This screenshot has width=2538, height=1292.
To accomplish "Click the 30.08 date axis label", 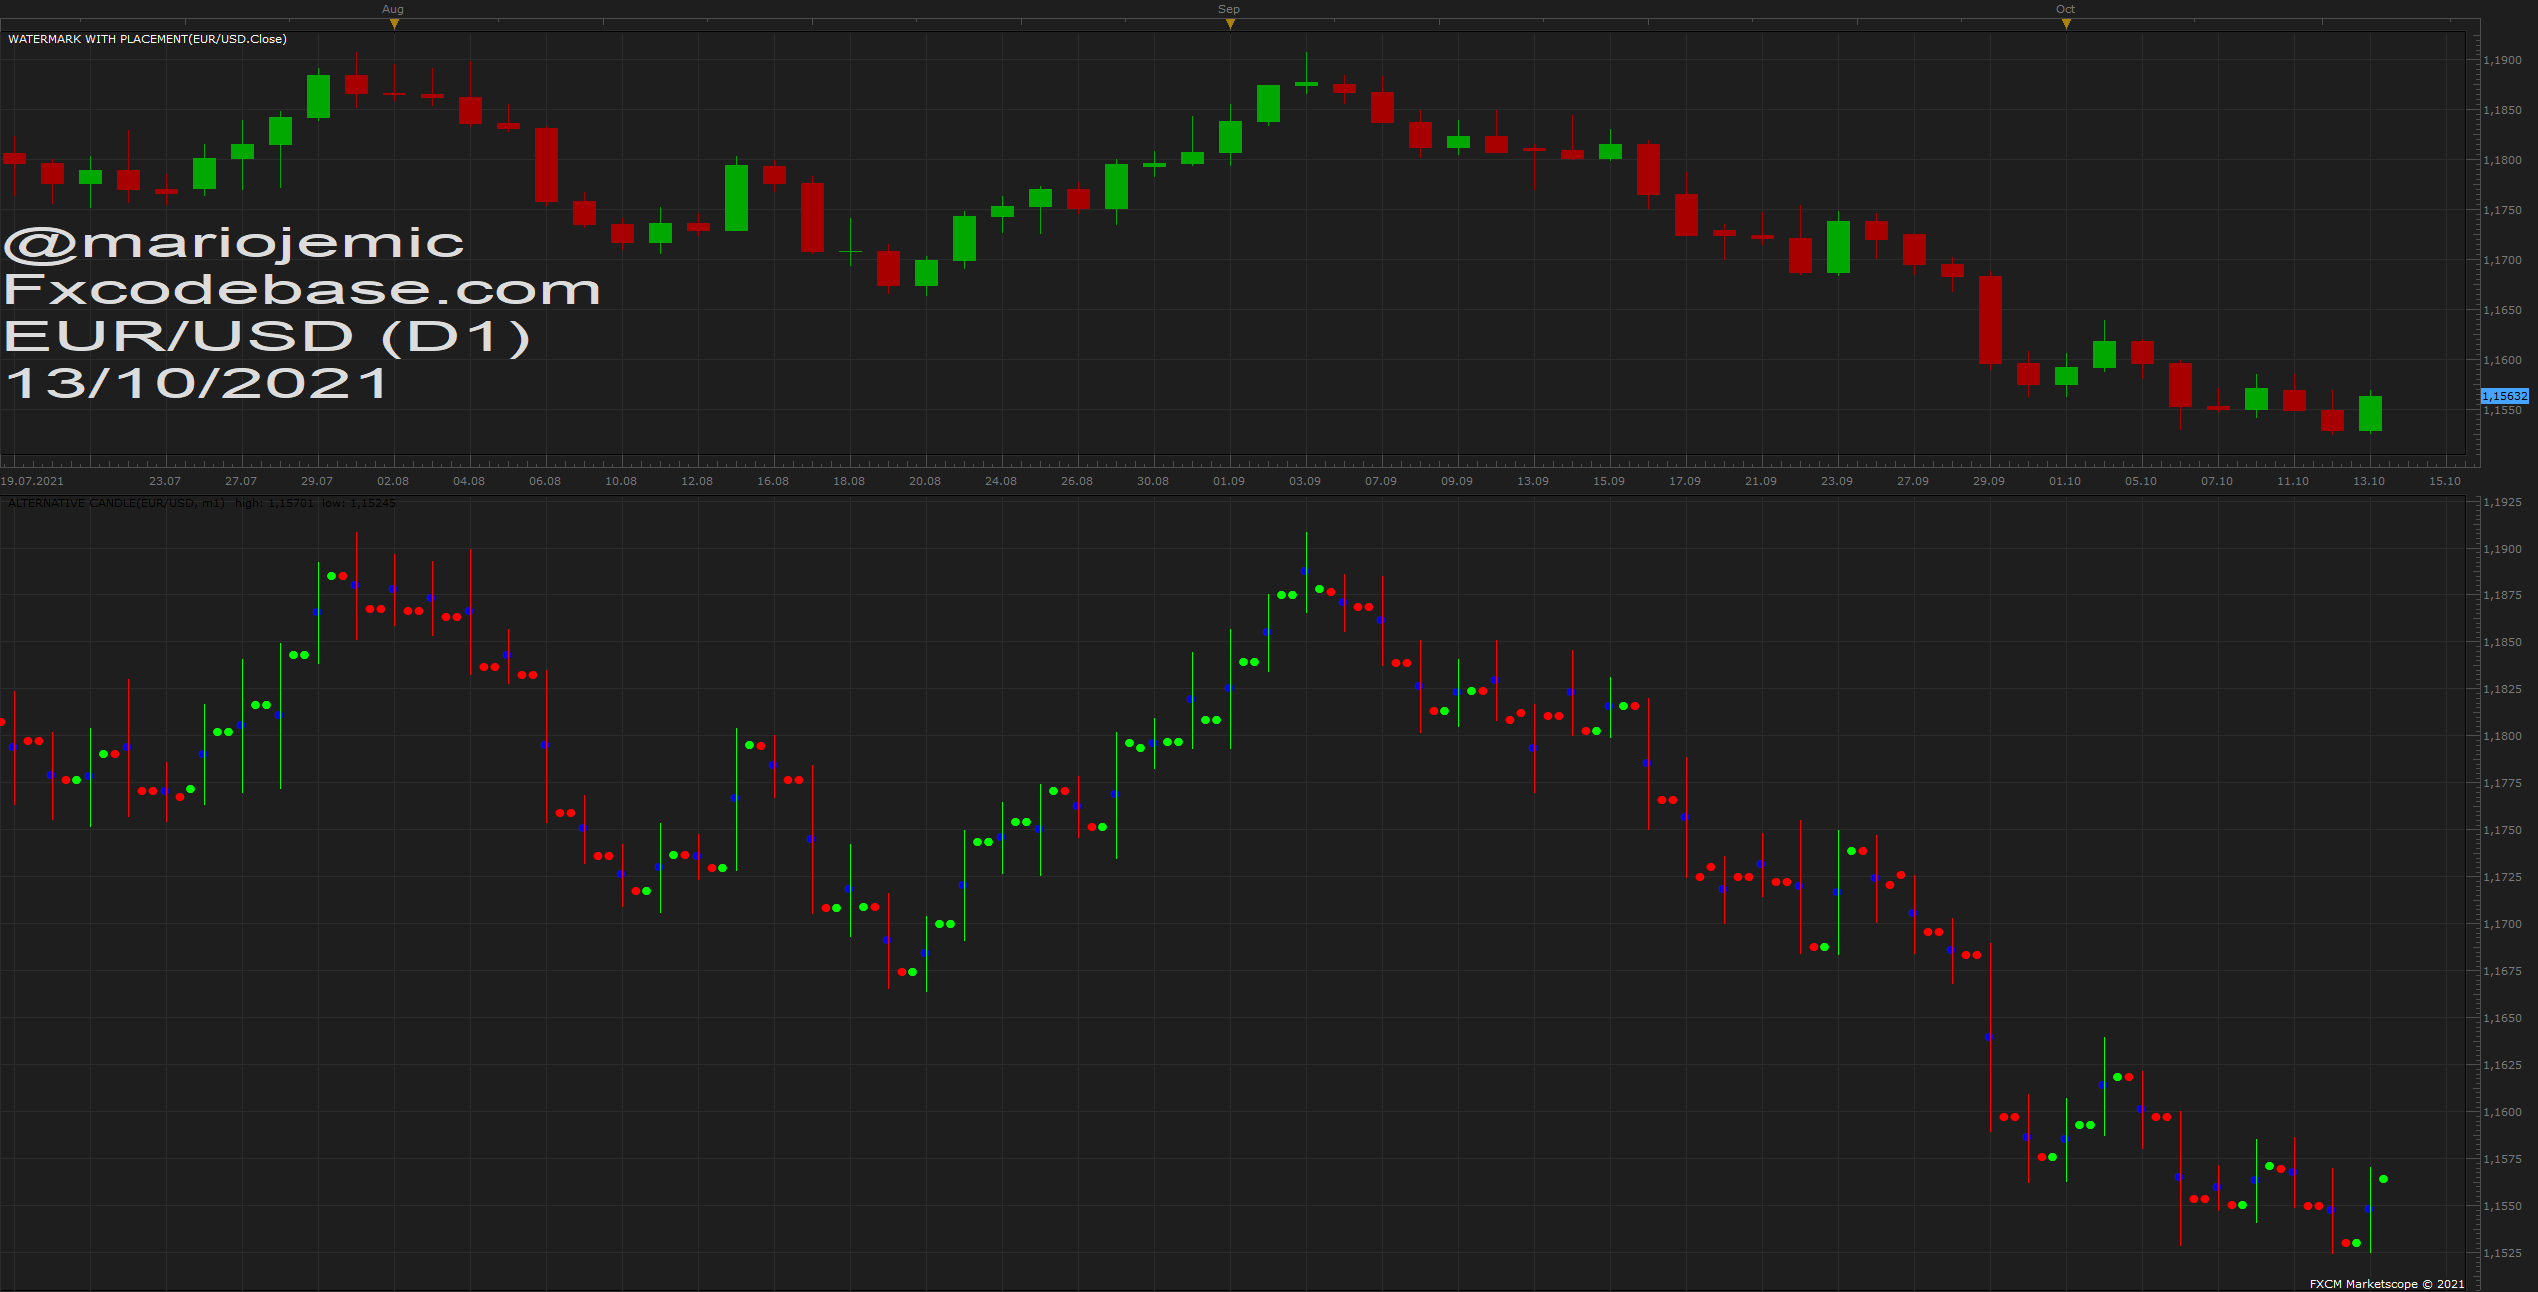I will point(1153,481).
